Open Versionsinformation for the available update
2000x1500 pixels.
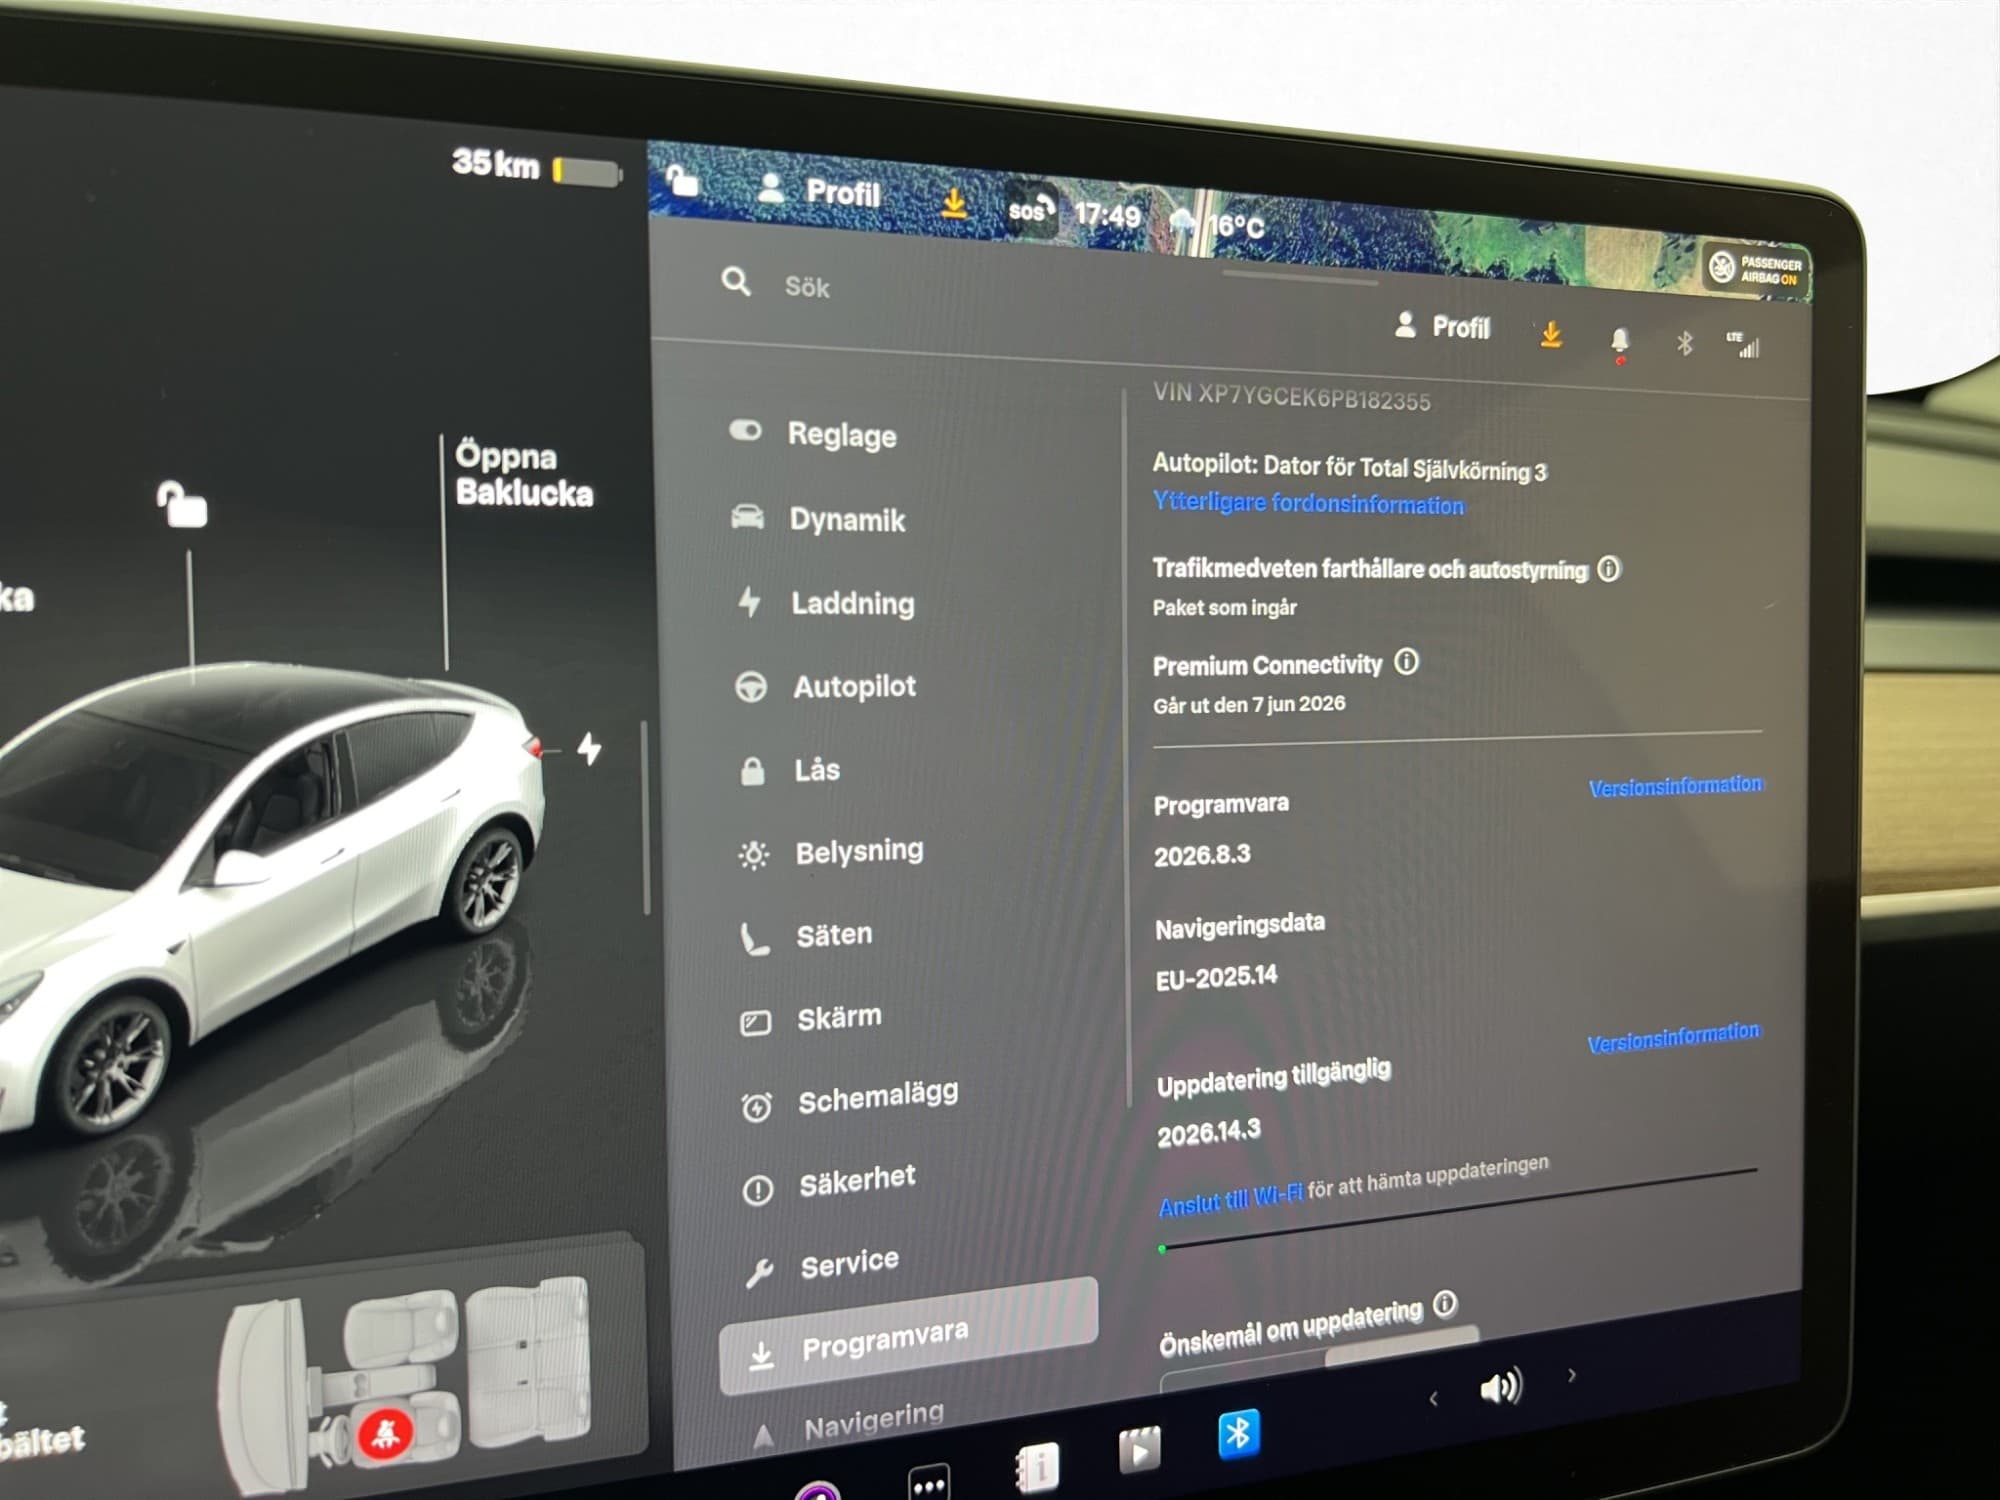1673,1038
